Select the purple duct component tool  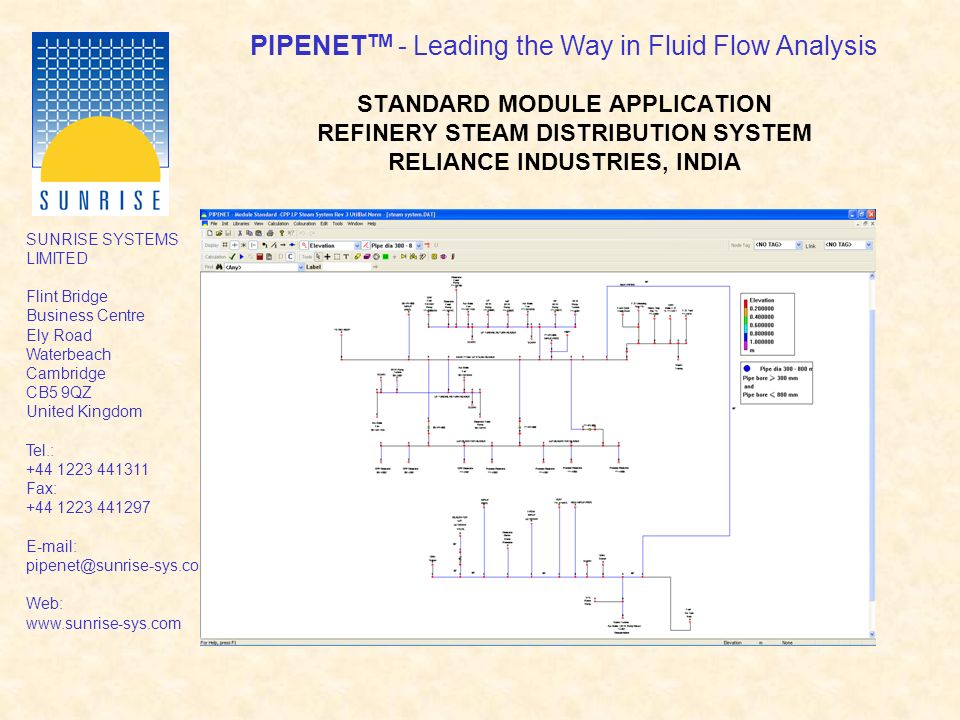point(367,257)
